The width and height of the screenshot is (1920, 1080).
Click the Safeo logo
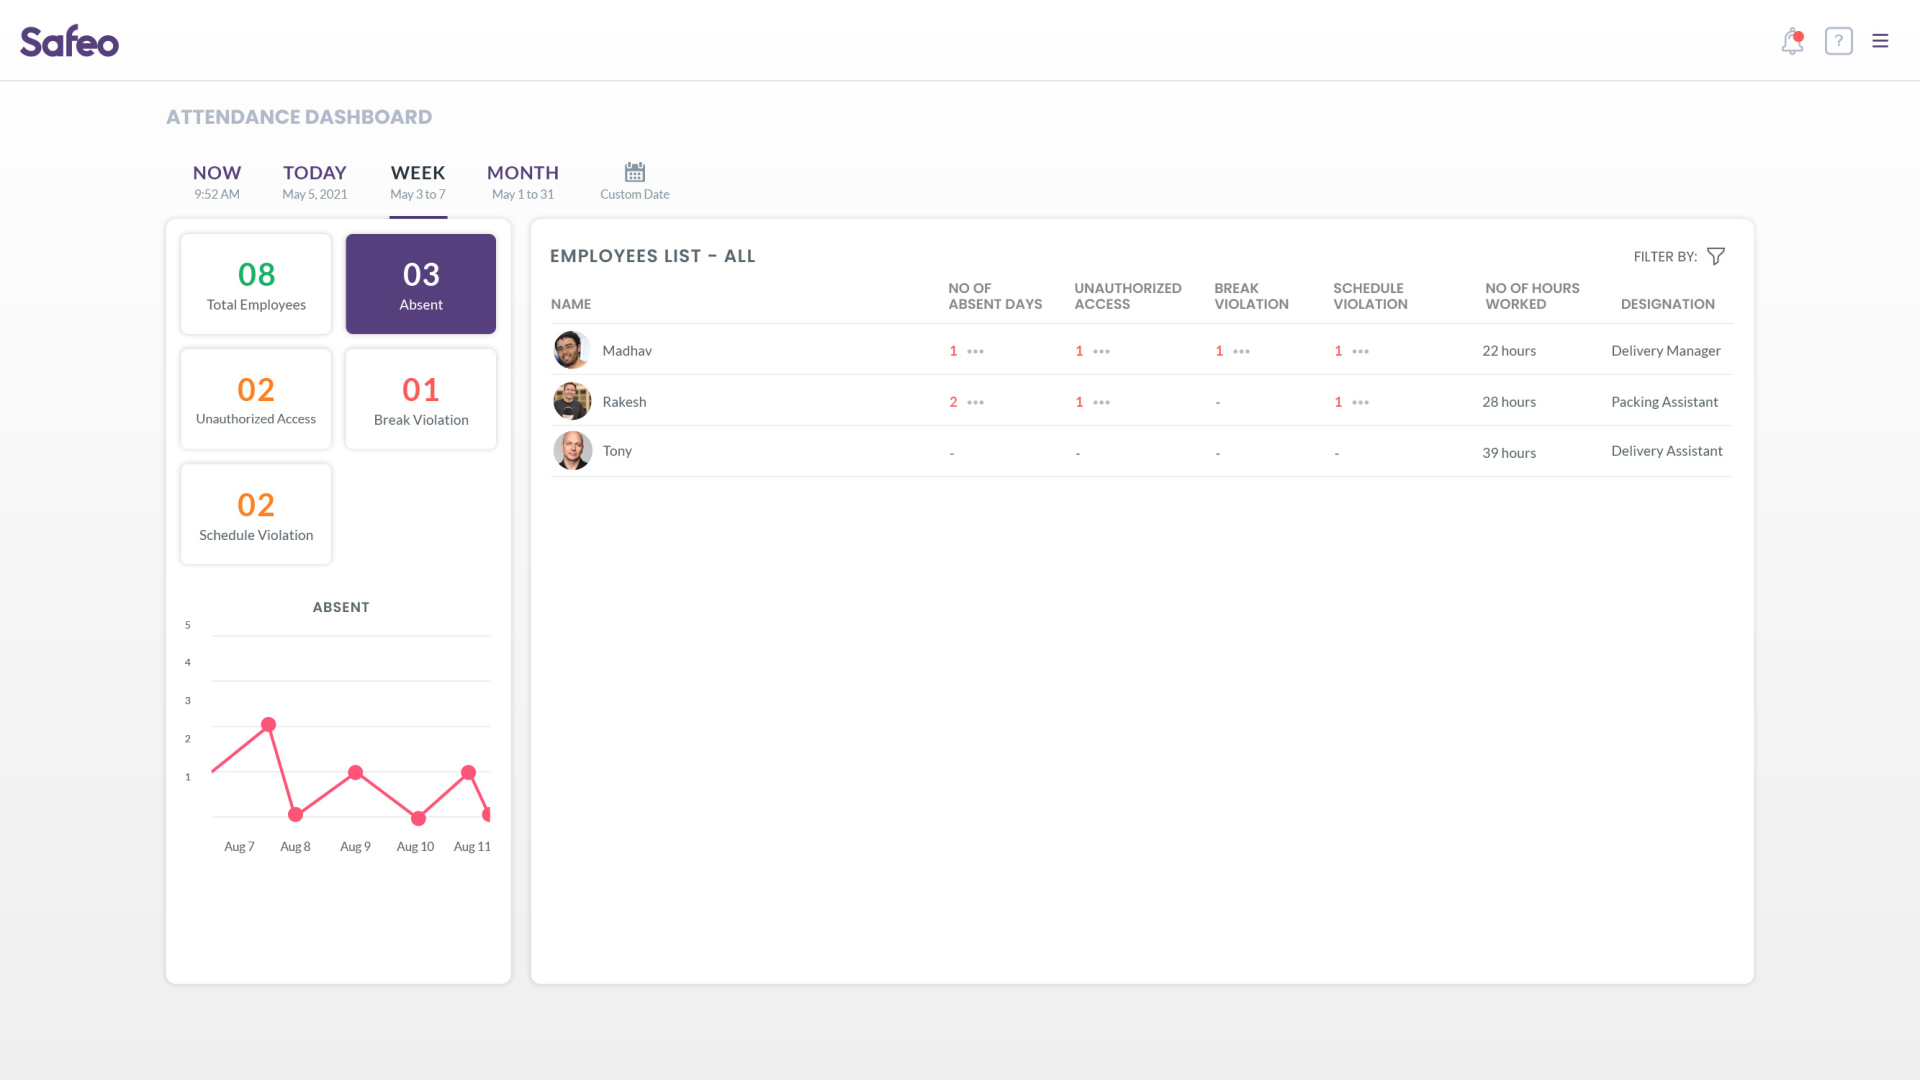click(x=69, y=41)
